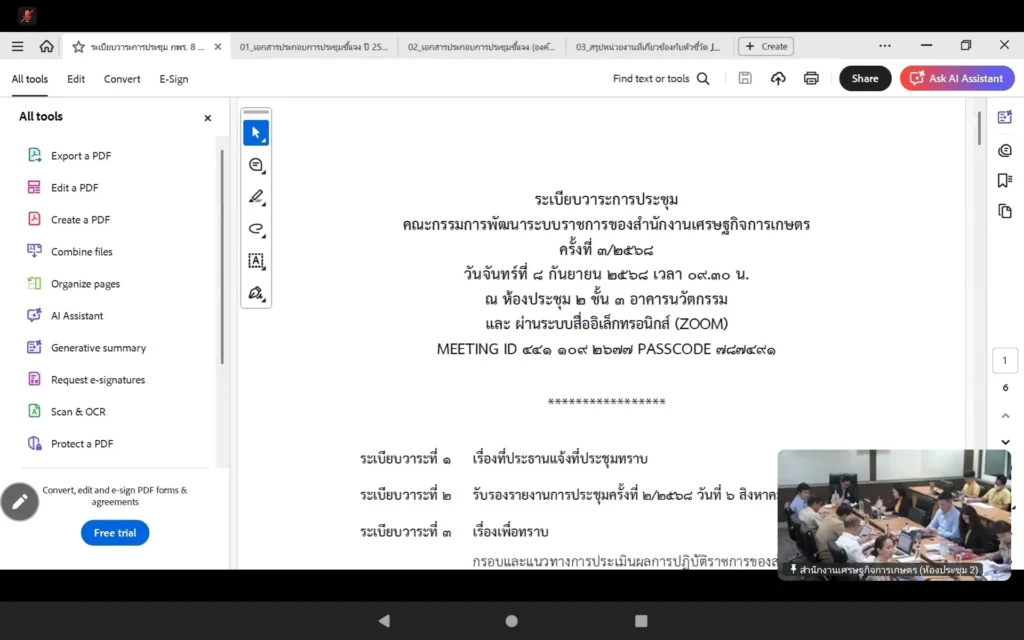1024x640 pixels.
Task: Click the search magnifier icon
Action: pos(703,78)
